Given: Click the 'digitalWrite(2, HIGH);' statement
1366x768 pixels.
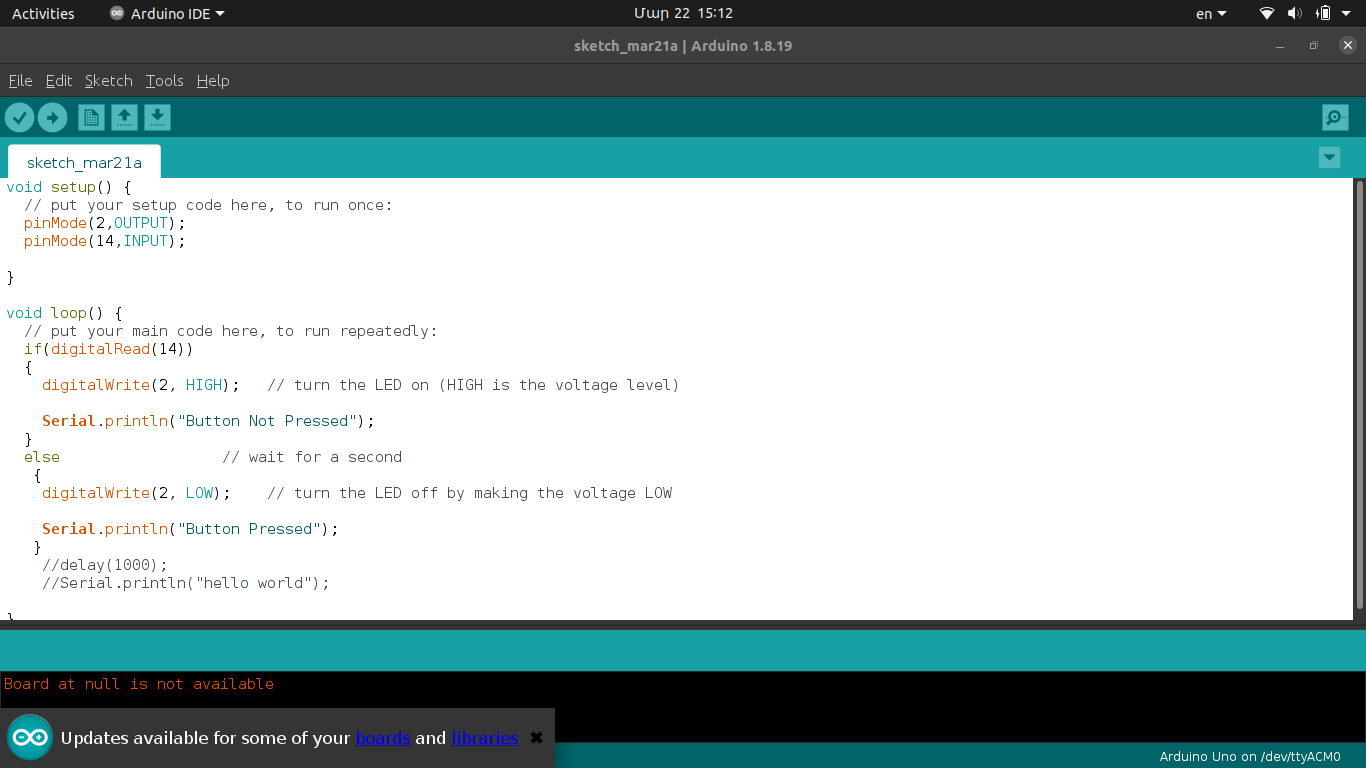Looking at the screenshot, I should point(141,385).
